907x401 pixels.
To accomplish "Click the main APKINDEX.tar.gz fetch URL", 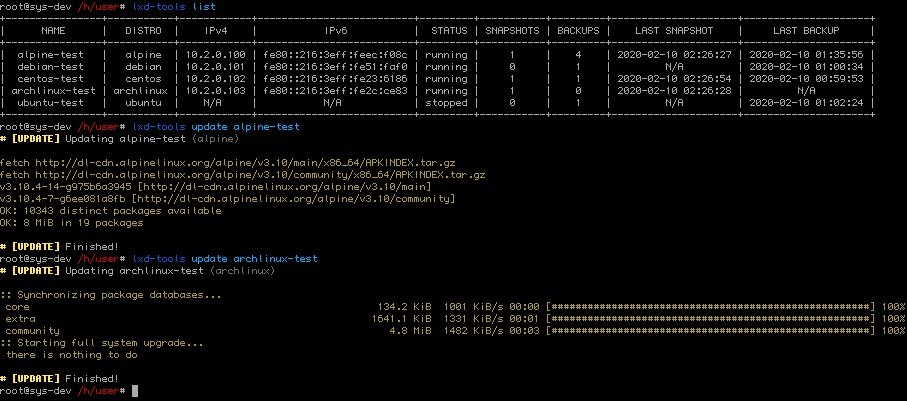I will [245, 163].
